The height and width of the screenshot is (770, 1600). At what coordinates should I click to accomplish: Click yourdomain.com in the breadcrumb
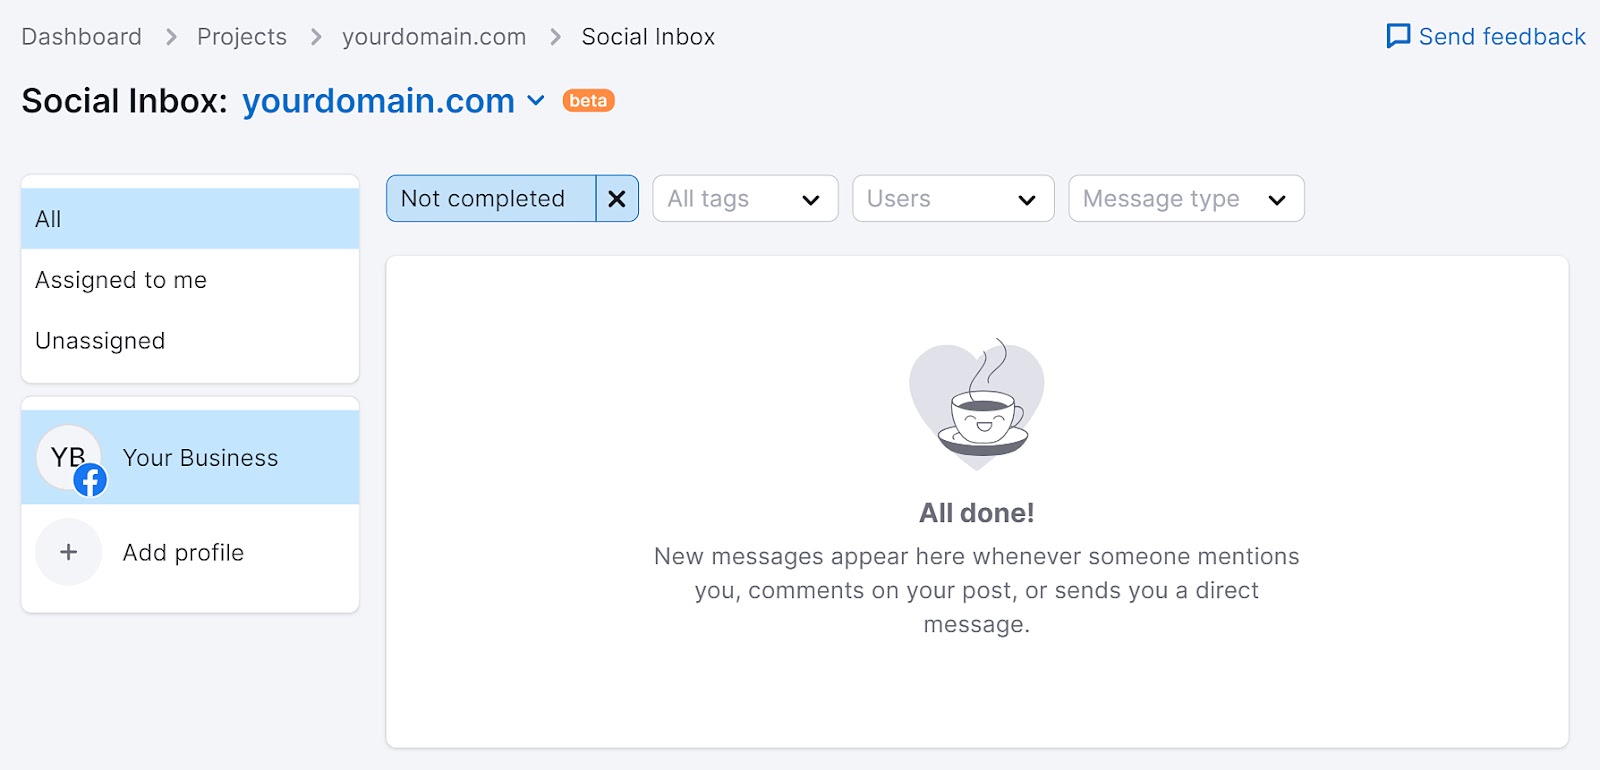pyautogui.click(x=434, y=37)
